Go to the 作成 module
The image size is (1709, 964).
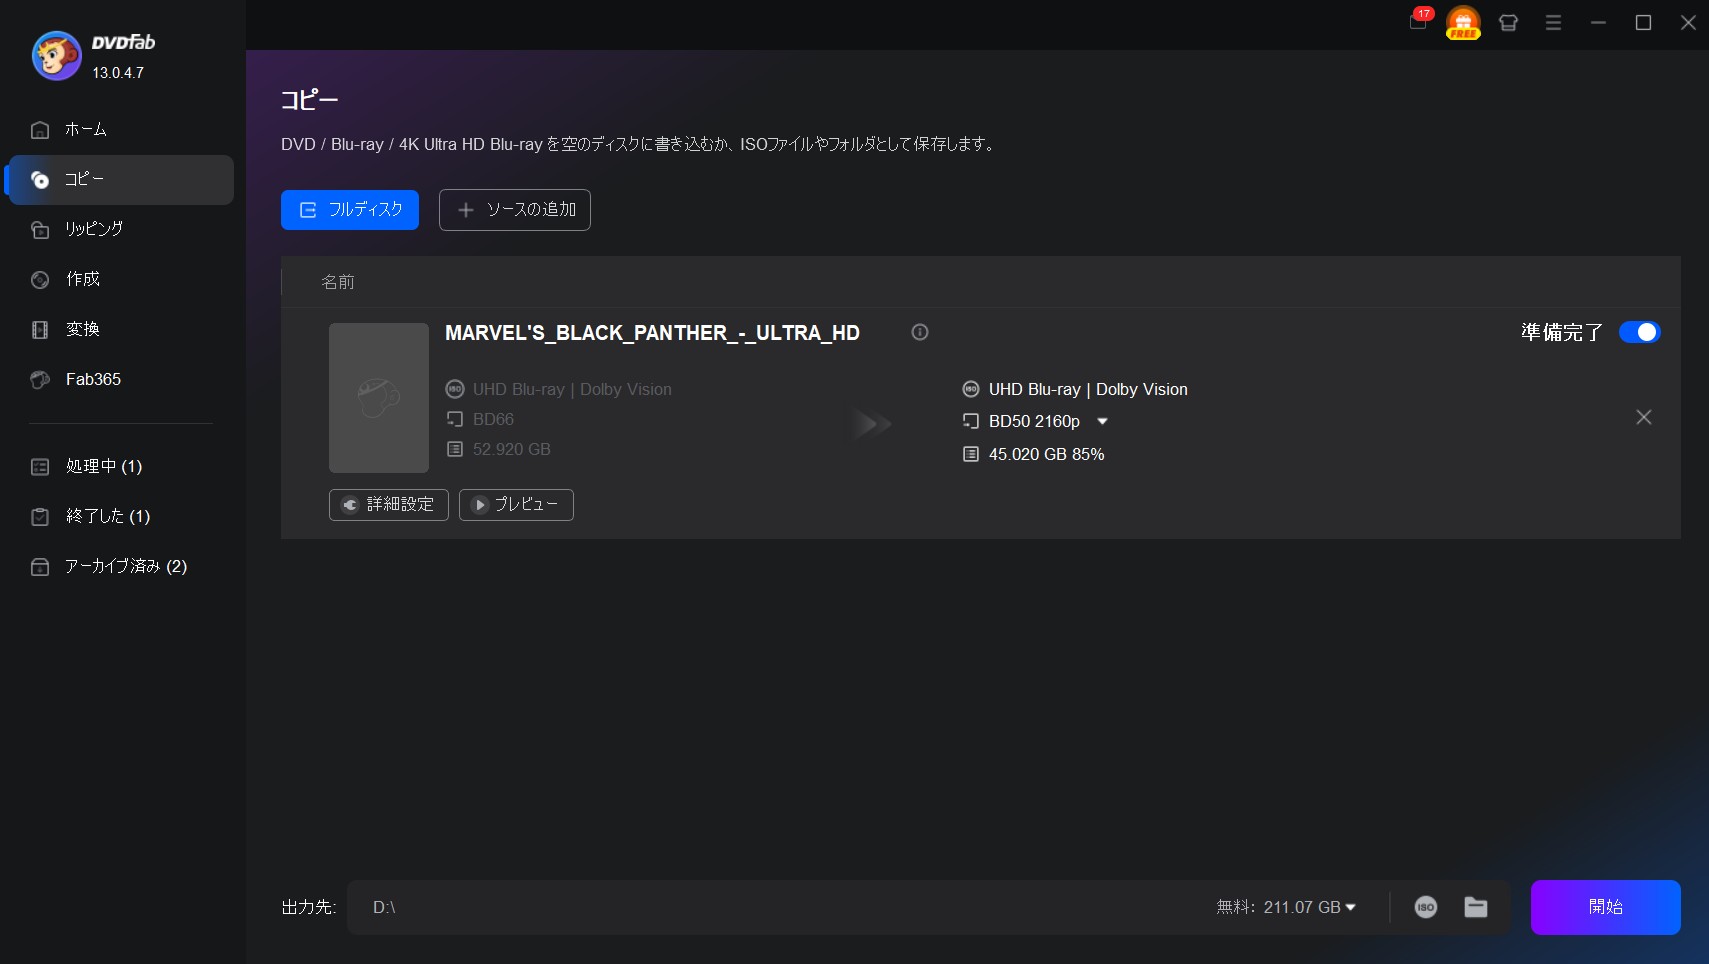click(121, 280)
